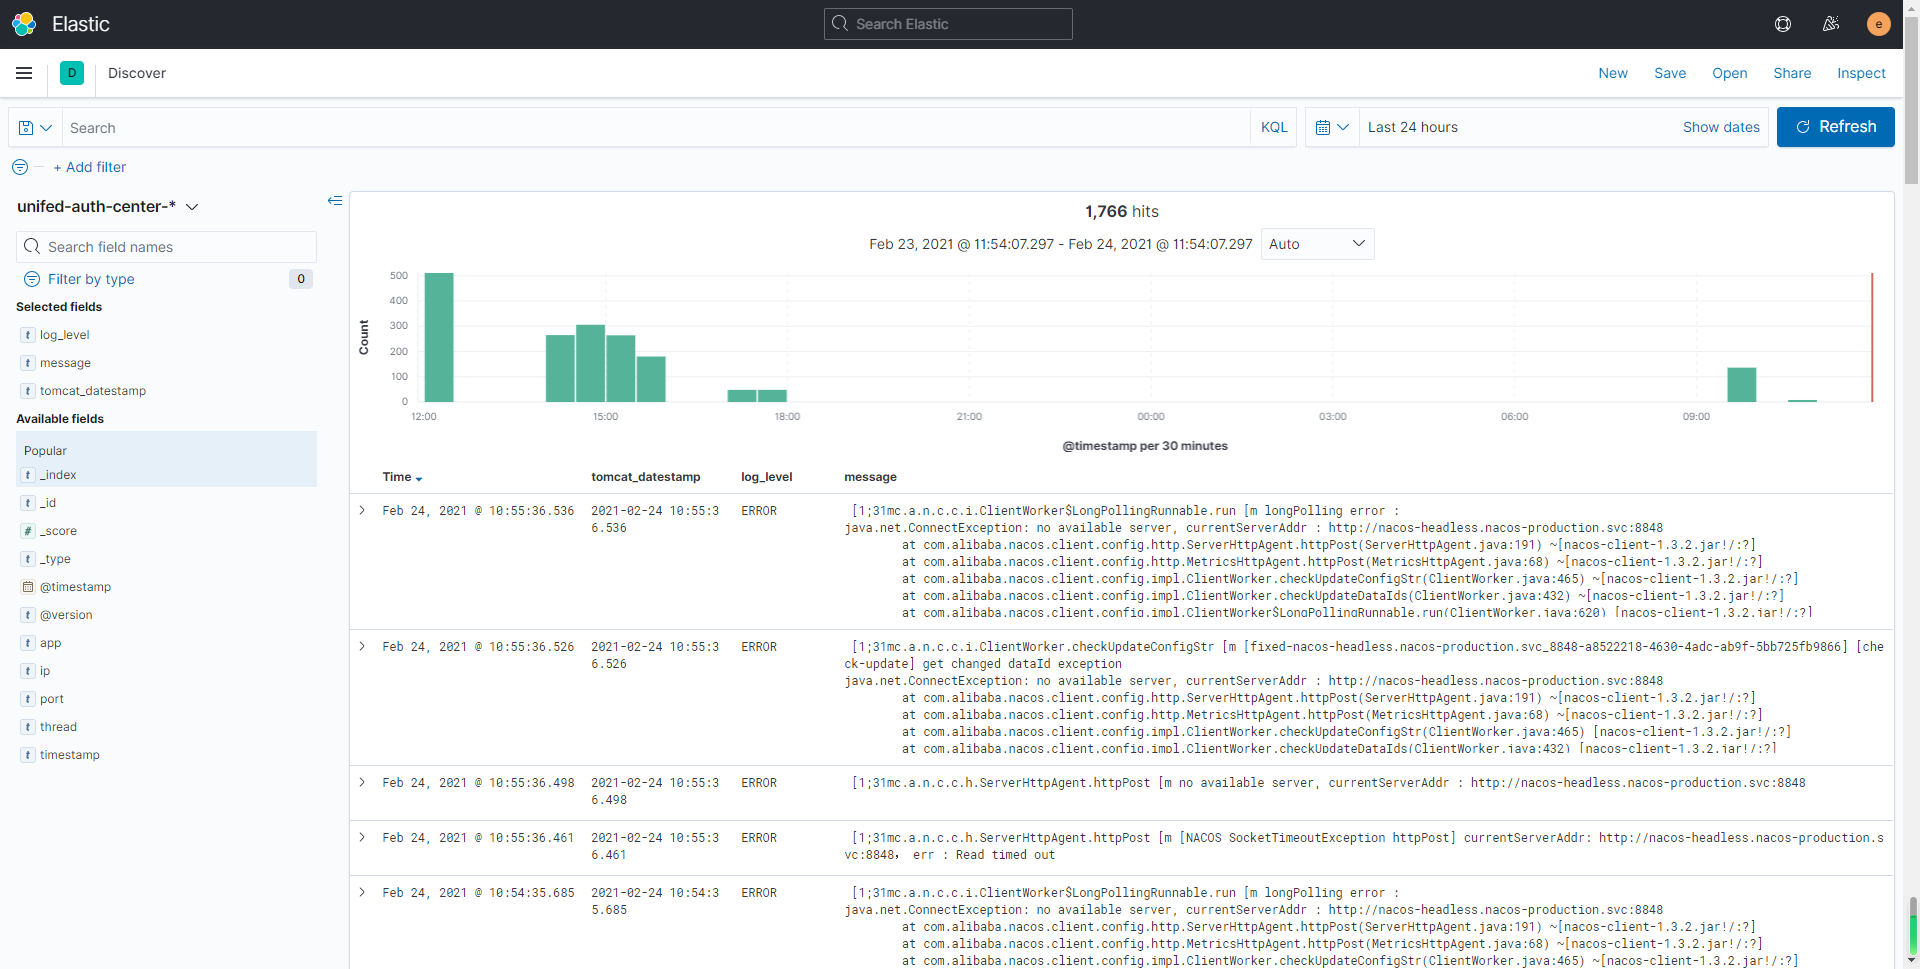
Task: Click the _index field type icon
Action: point(28,475)
